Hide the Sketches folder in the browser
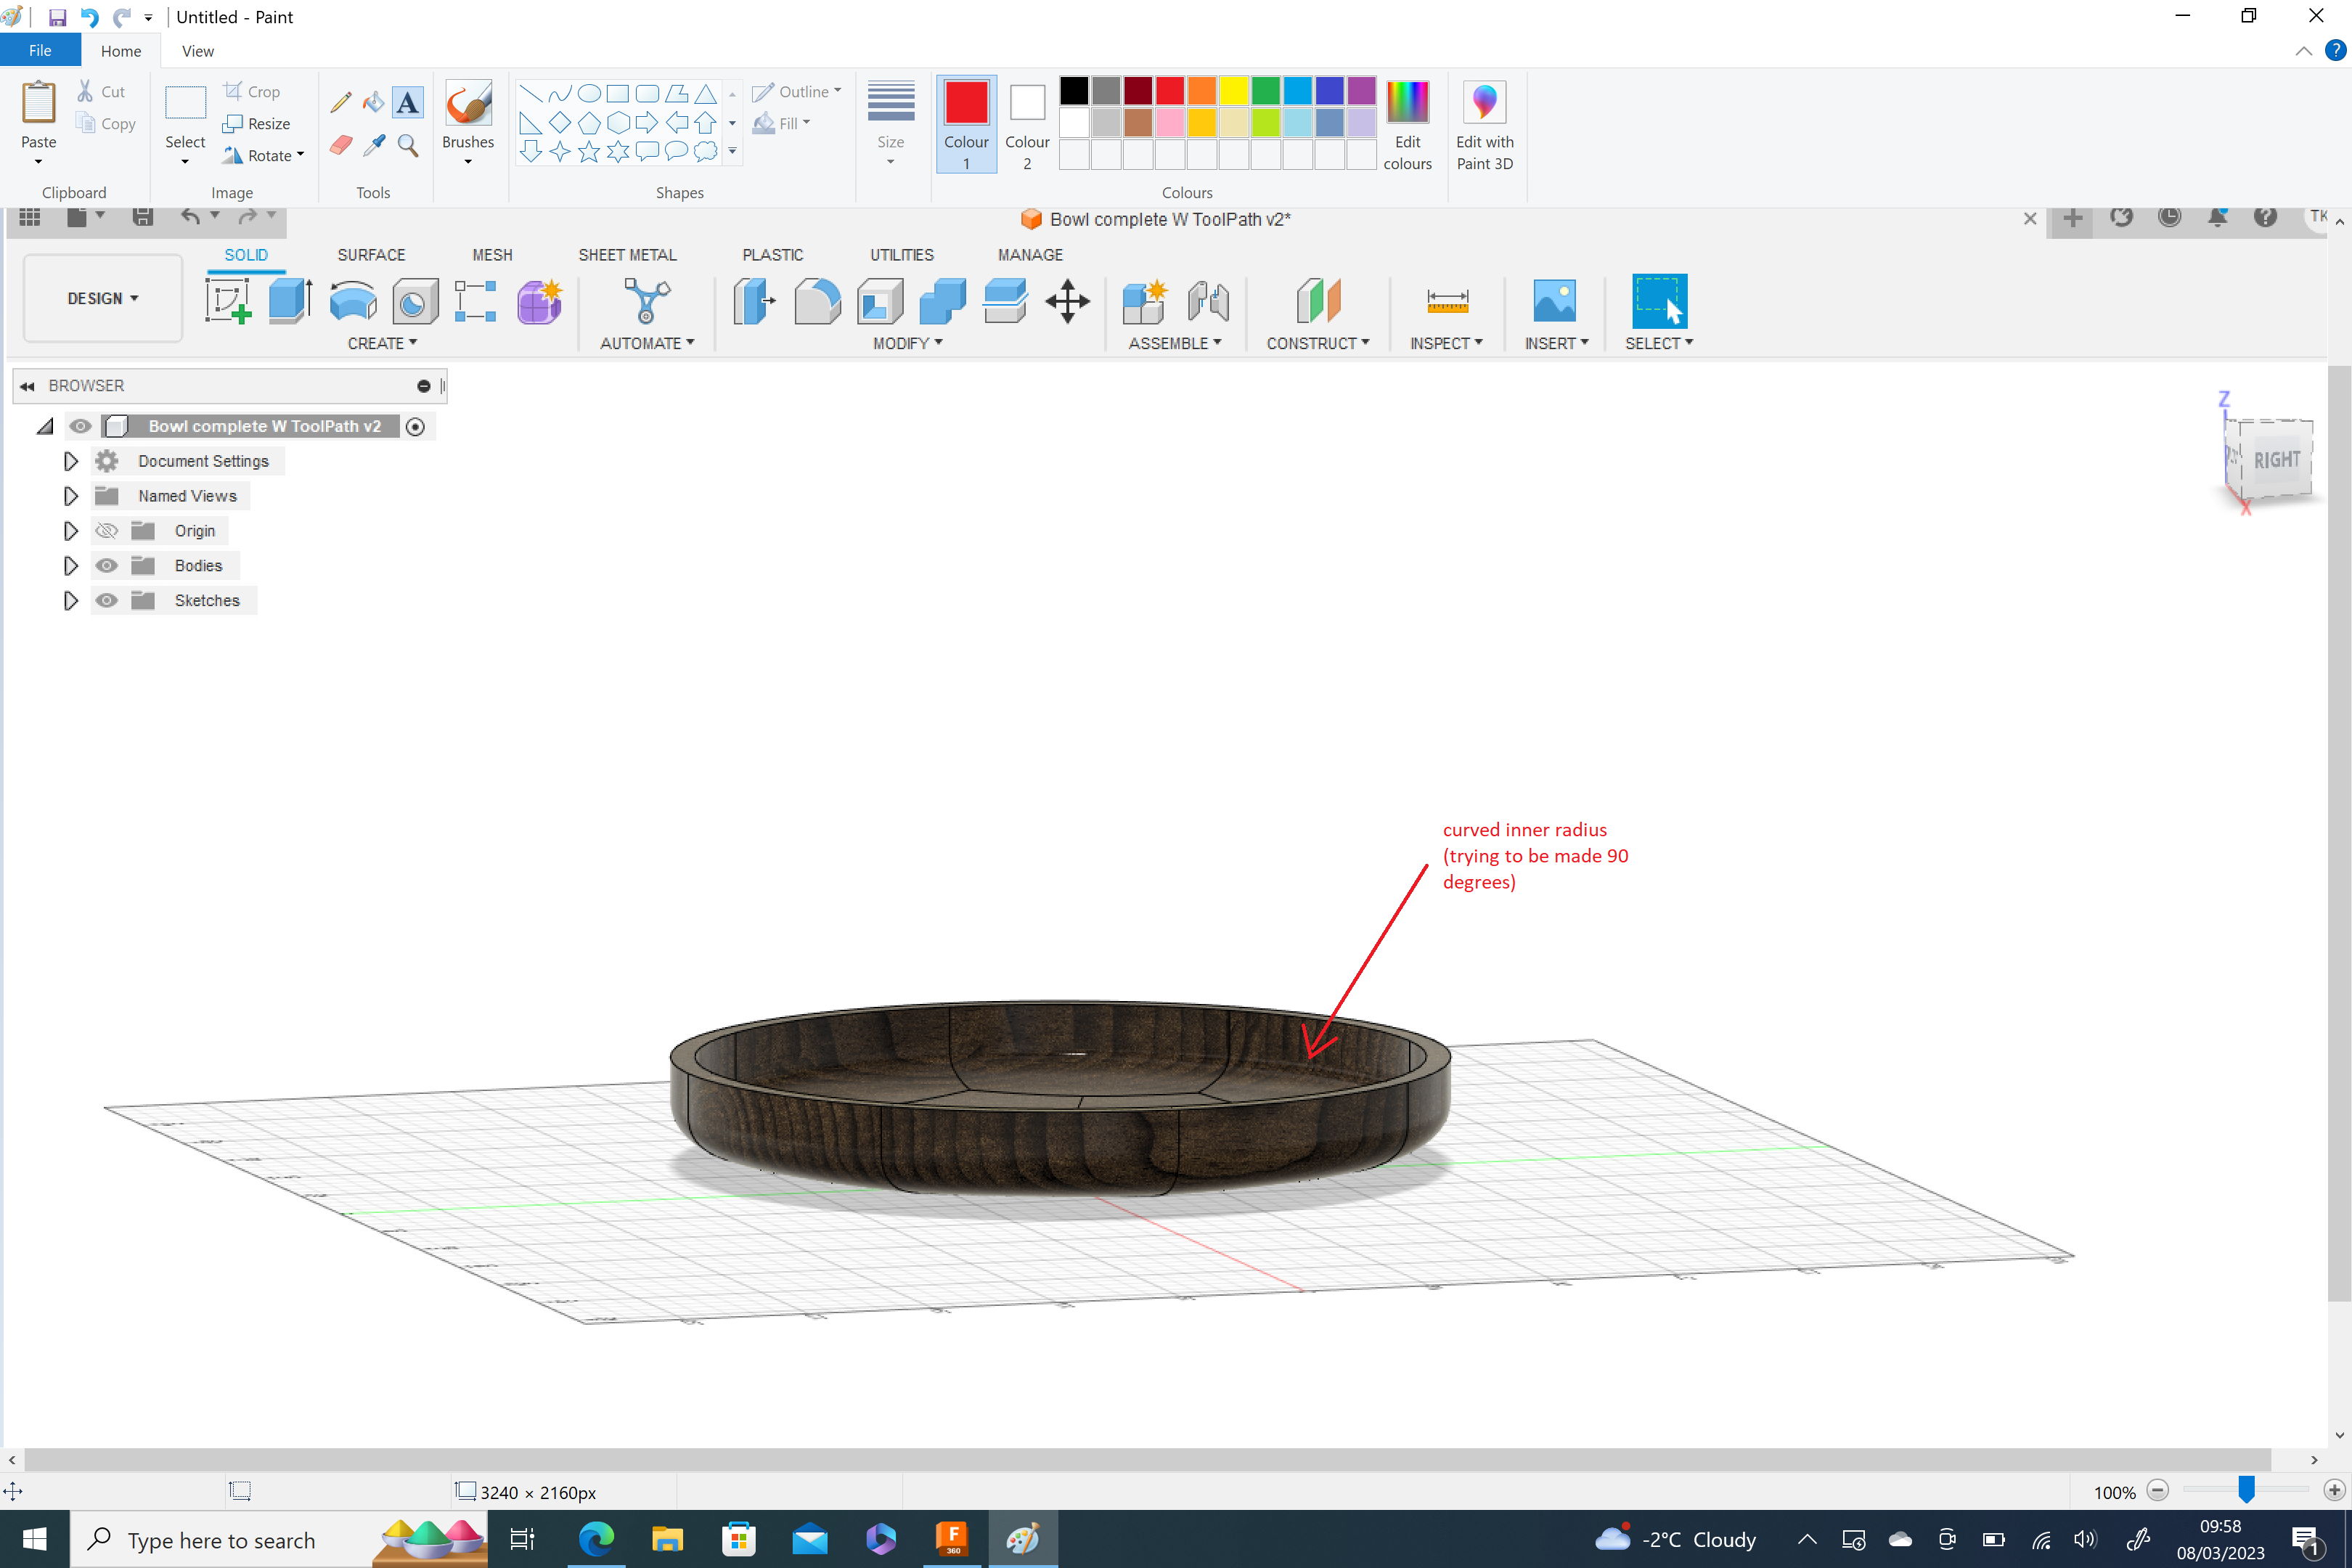 click(106, 600)
